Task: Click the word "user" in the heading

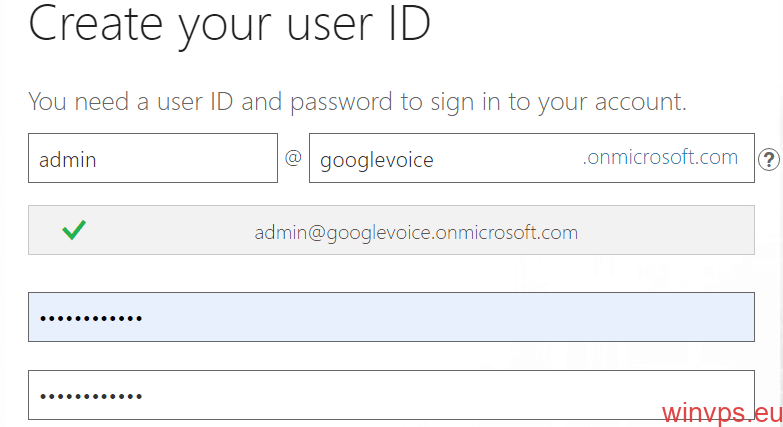Action: coord(315,24)
